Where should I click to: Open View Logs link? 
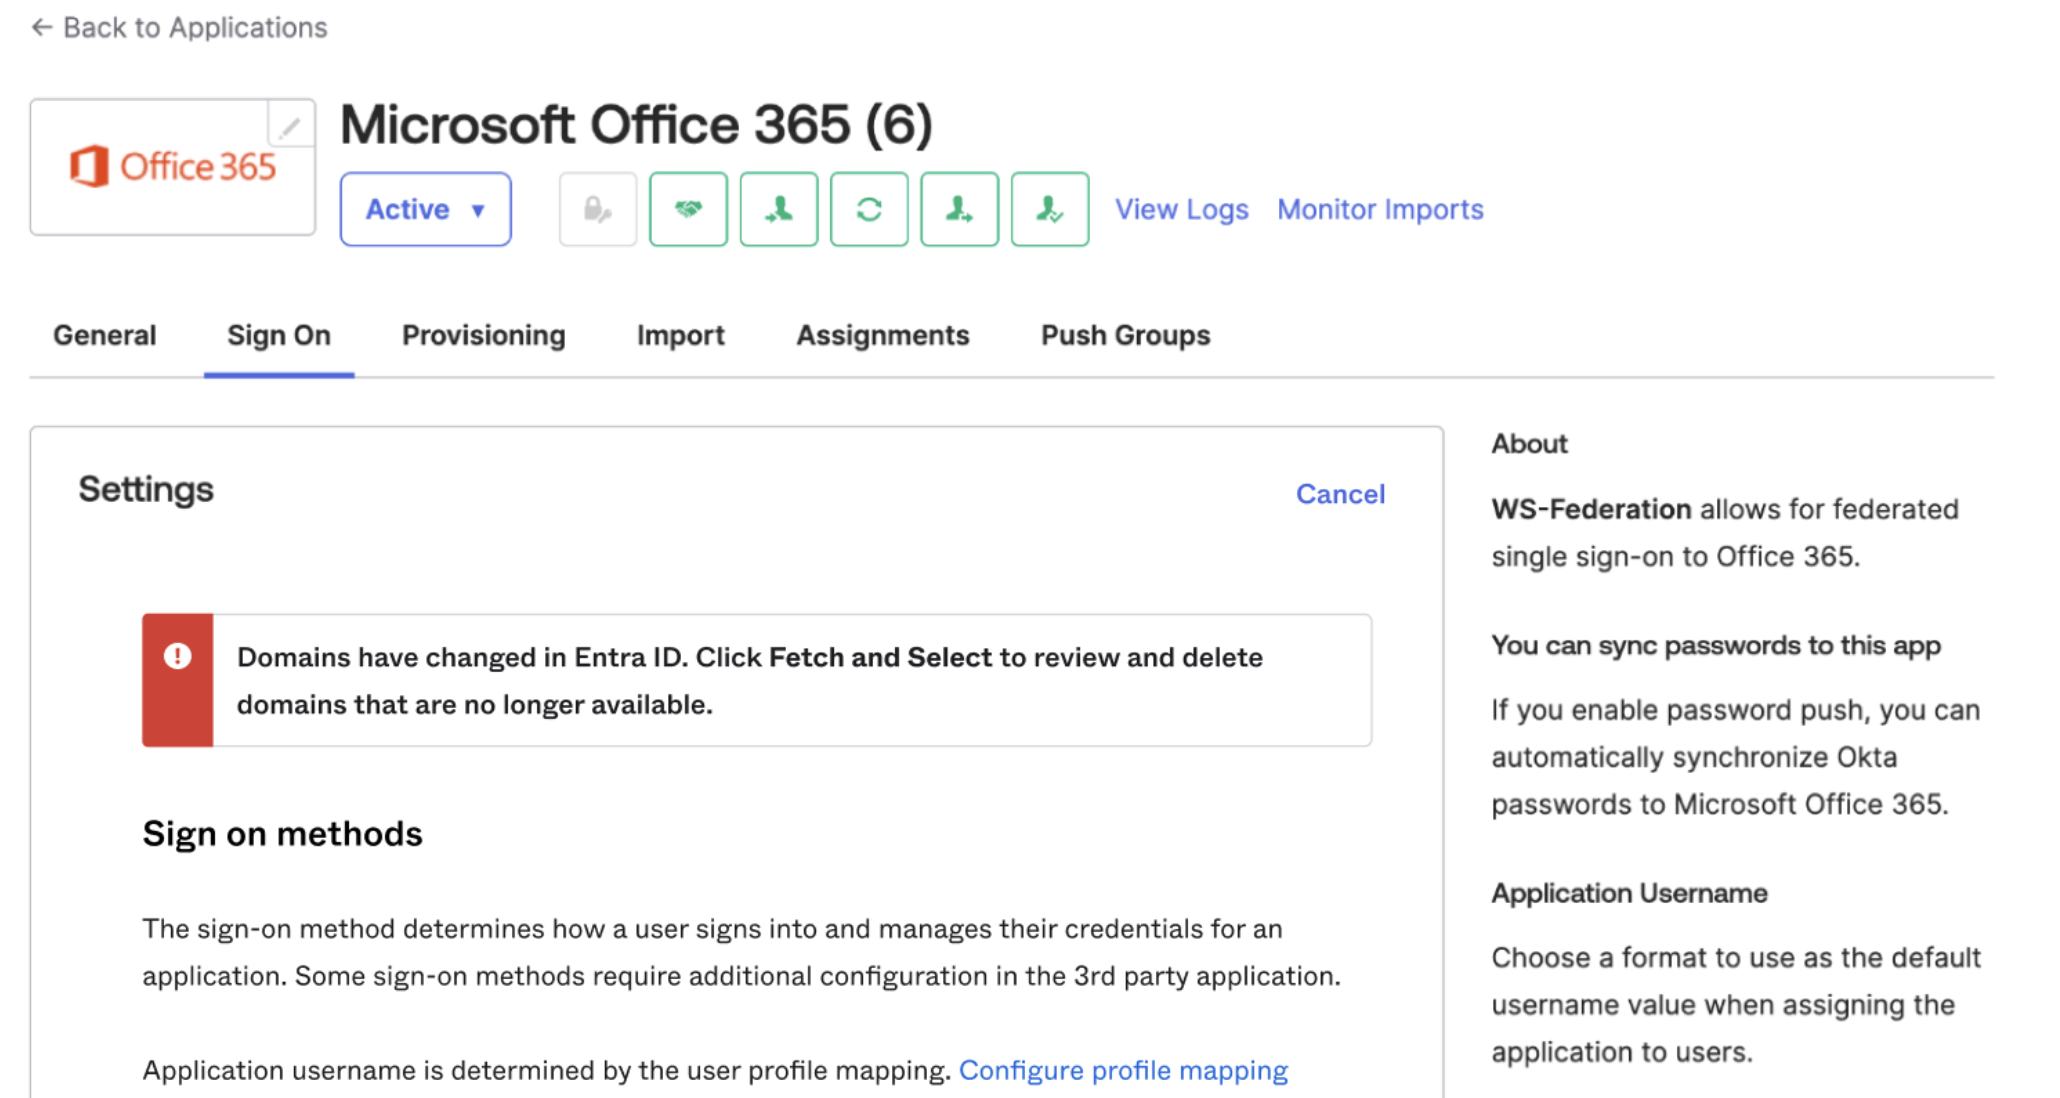(1182, 209)
